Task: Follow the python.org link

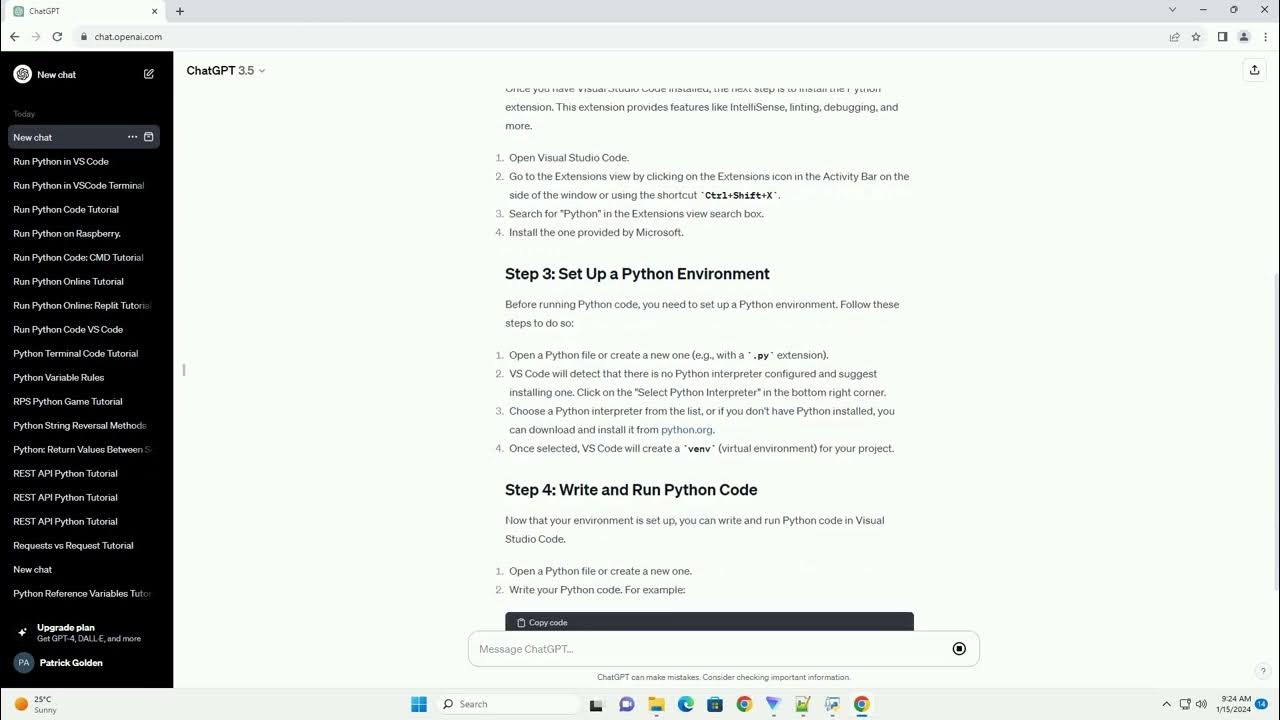Action: (x=687, y=430)
